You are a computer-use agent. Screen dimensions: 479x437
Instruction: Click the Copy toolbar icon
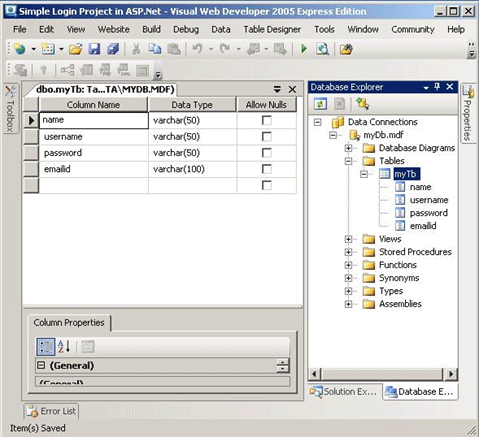[155, 49]
